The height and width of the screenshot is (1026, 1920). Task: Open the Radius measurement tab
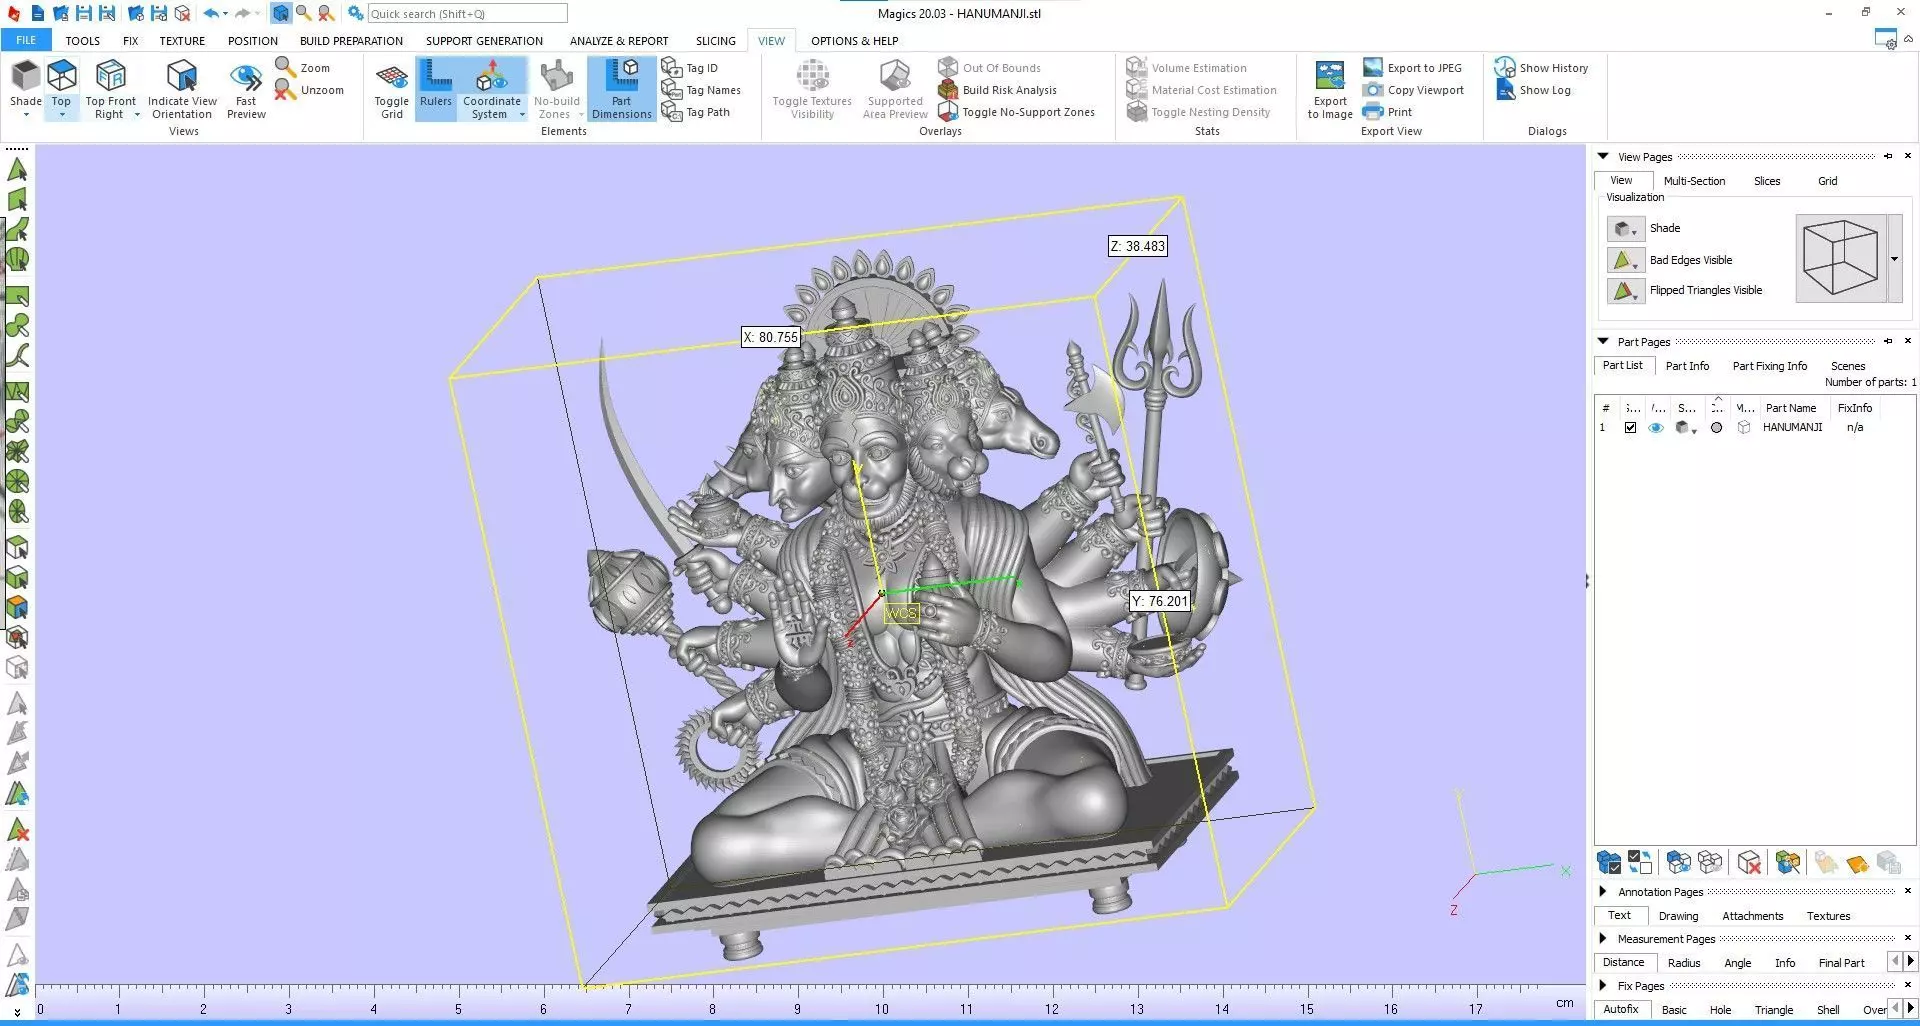[x=1684, y=963]
